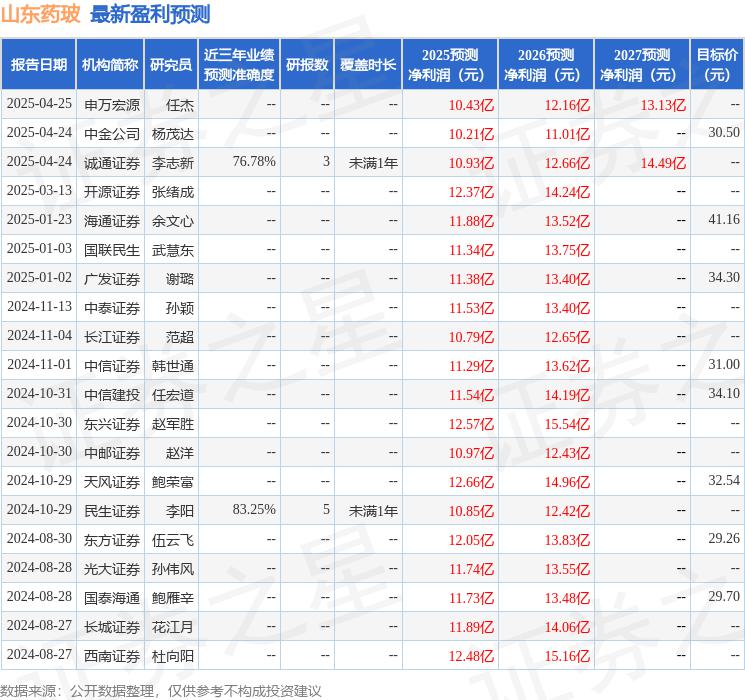
Task: Select the 10.43亿 profit value
Action: (x=471, y=105)
